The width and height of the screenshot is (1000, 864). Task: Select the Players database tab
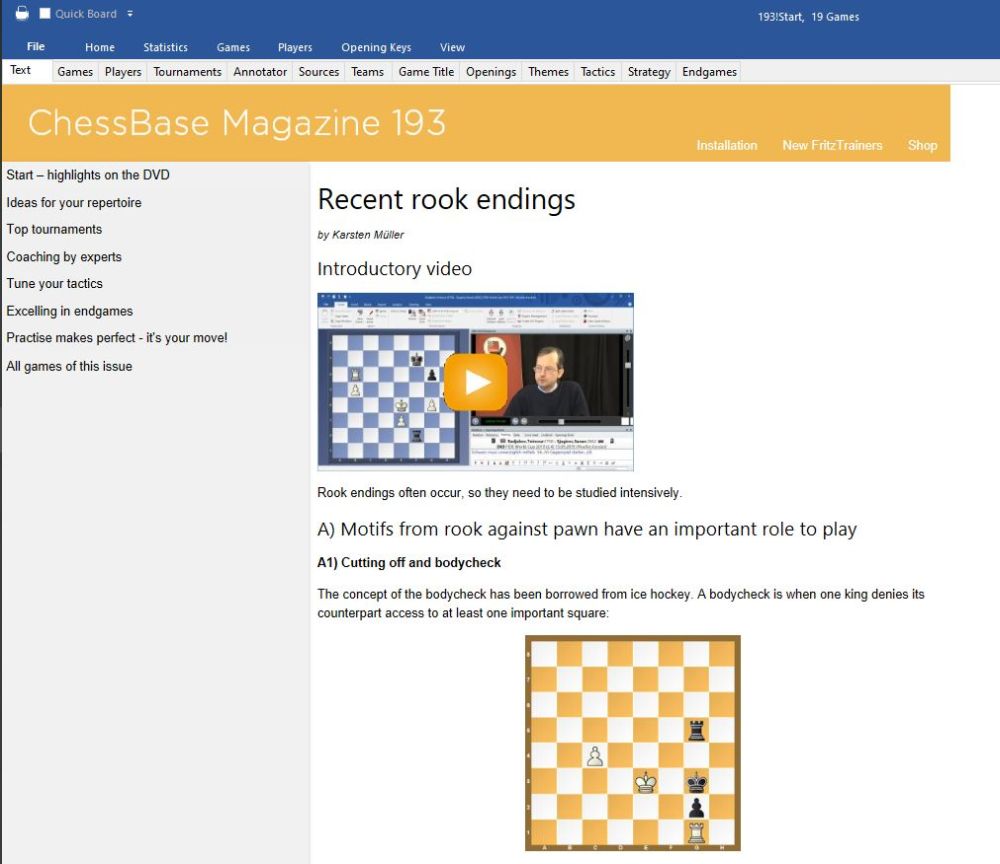tap(122, 71)
